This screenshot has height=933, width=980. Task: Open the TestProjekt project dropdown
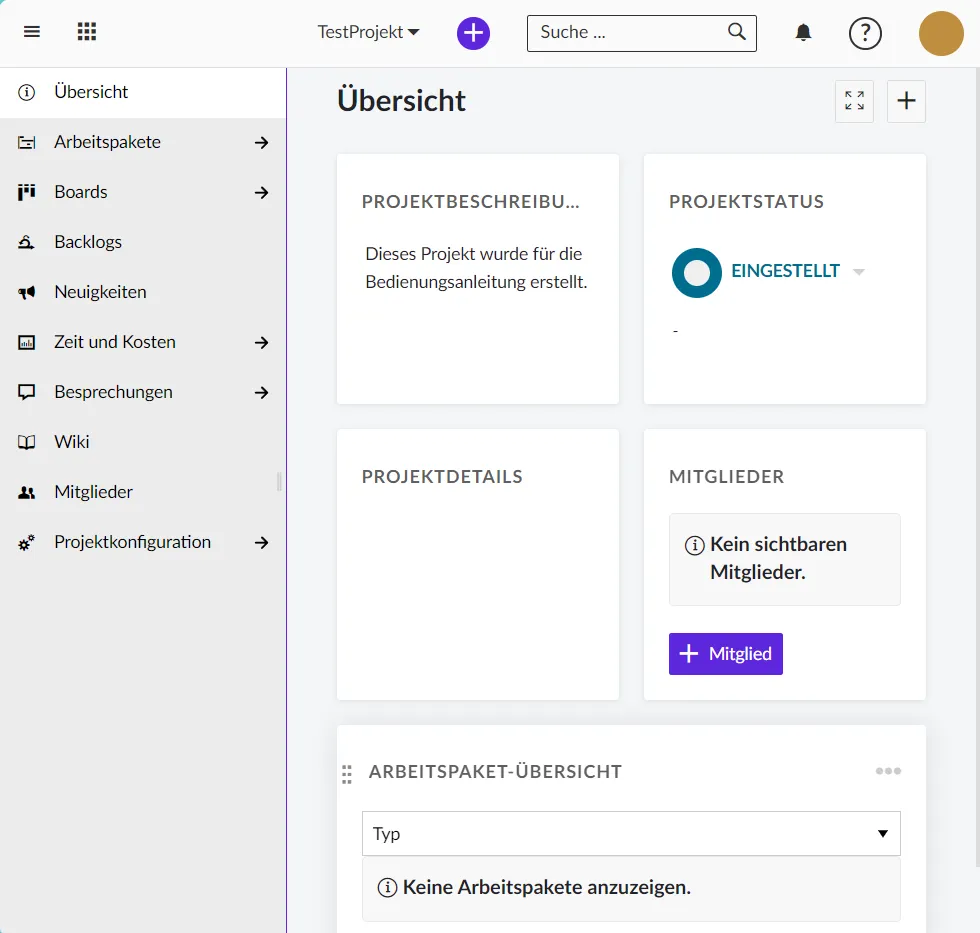point(368,32)
